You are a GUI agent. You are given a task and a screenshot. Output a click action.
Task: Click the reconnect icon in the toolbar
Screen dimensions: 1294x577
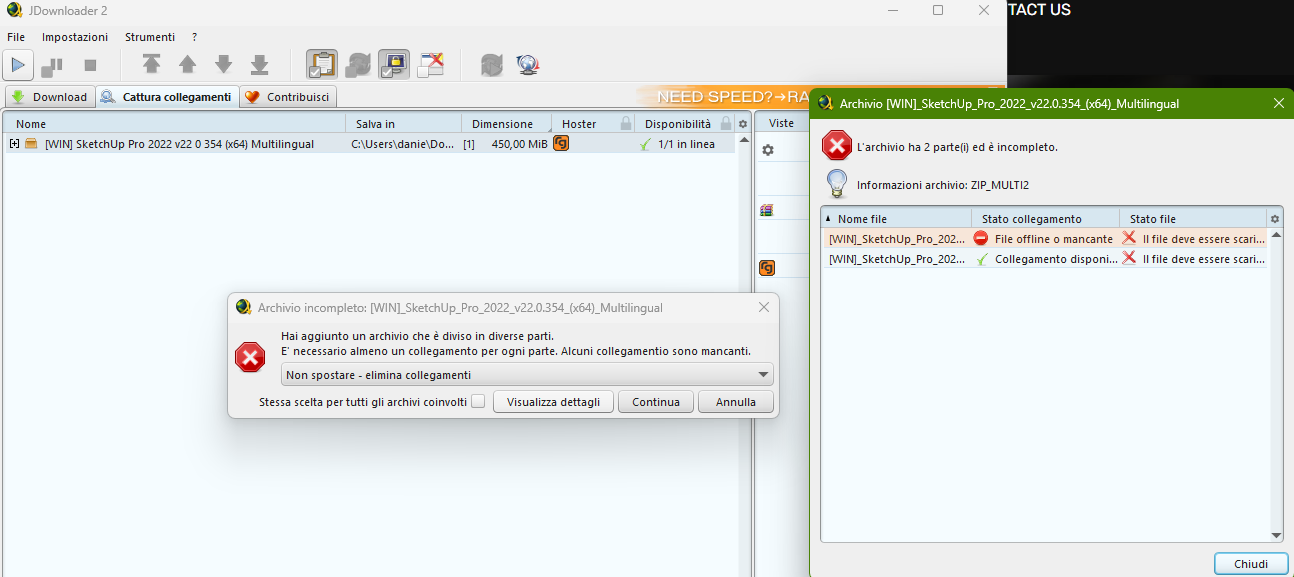click(491, 65)
